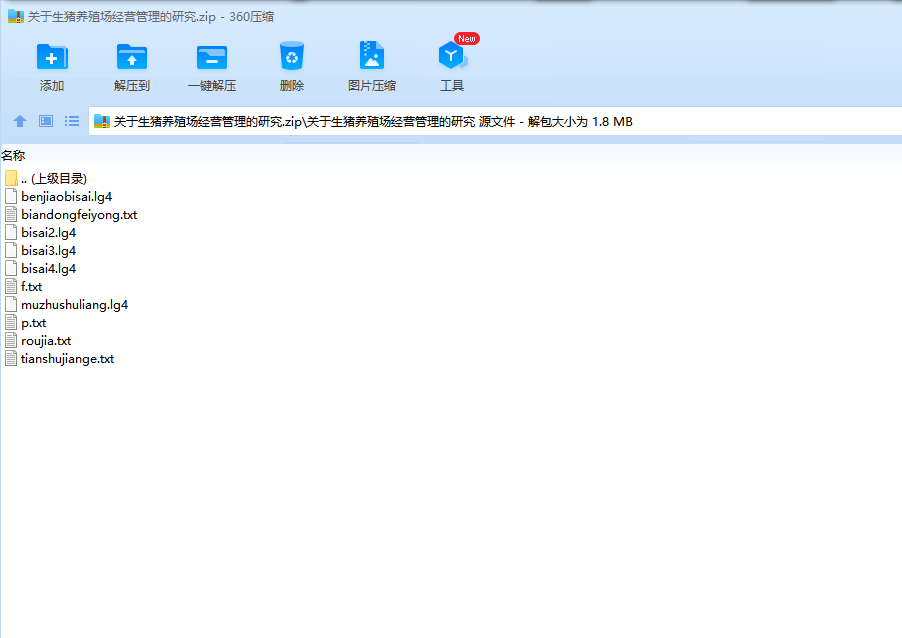This screenshot has height=638, width=902.
Task: Select file bisai2.lg4
Action: click(x=41, y=232)
